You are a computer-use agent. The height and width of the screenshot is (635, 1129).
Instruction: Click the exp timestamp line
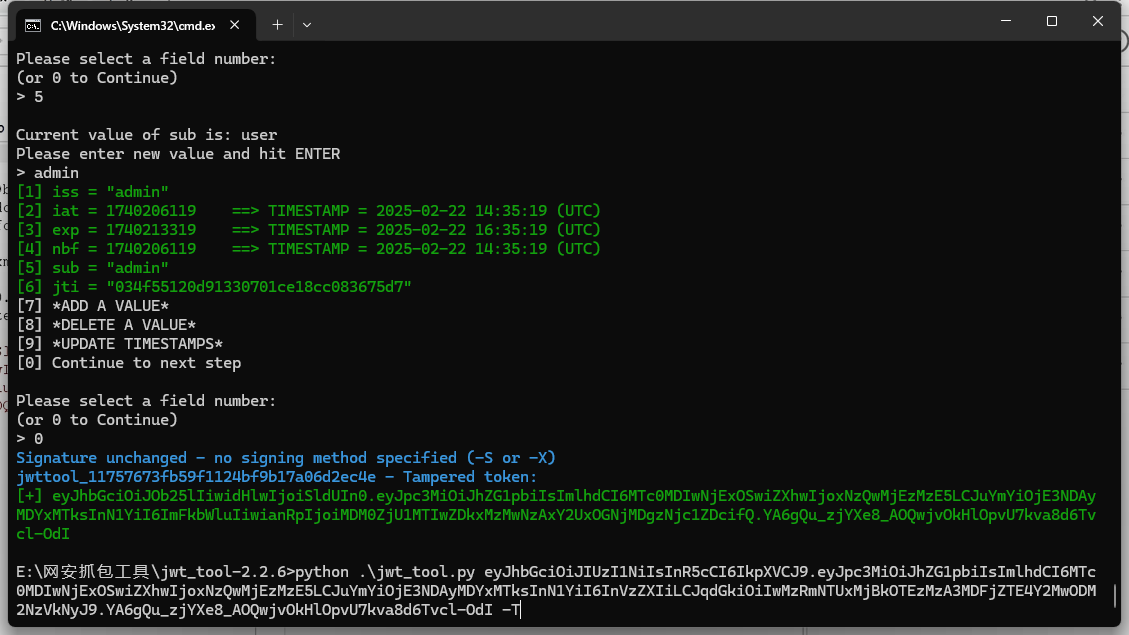(308, 230)
